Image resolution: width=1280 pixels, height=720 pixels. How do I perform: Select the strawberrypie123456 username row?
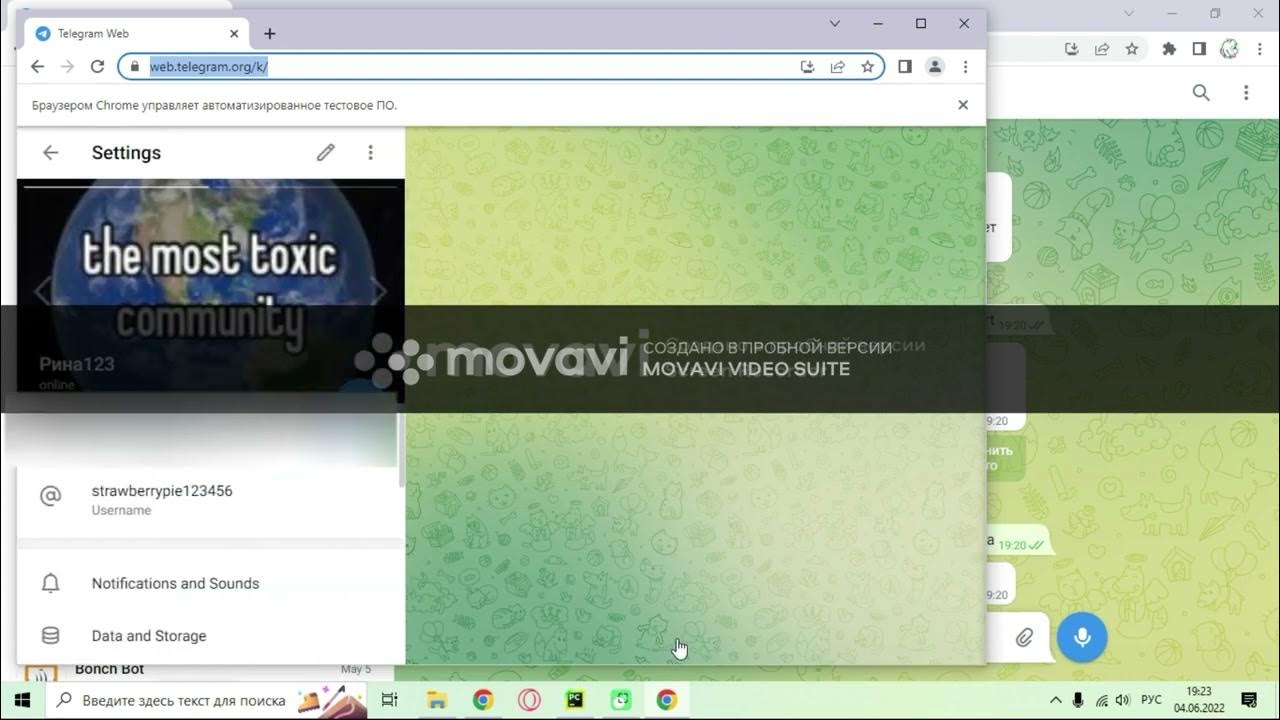(x=210, y=499)
